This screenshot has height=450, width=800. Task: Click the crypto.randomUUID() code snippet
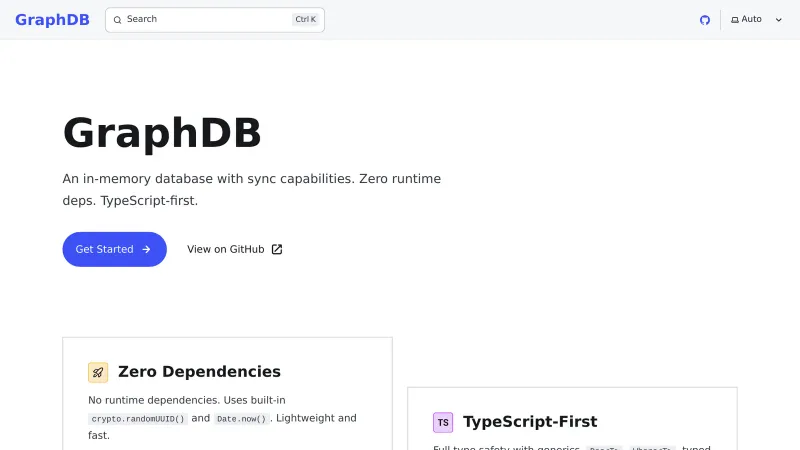tap(138, 419)
